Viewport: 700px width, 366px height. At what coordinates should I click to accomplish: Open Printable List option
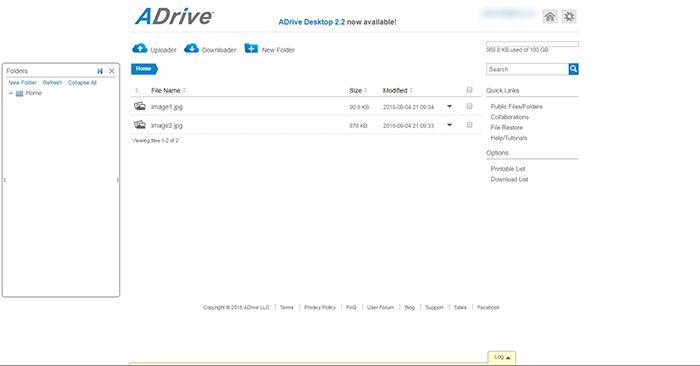[x=508, y=169]
